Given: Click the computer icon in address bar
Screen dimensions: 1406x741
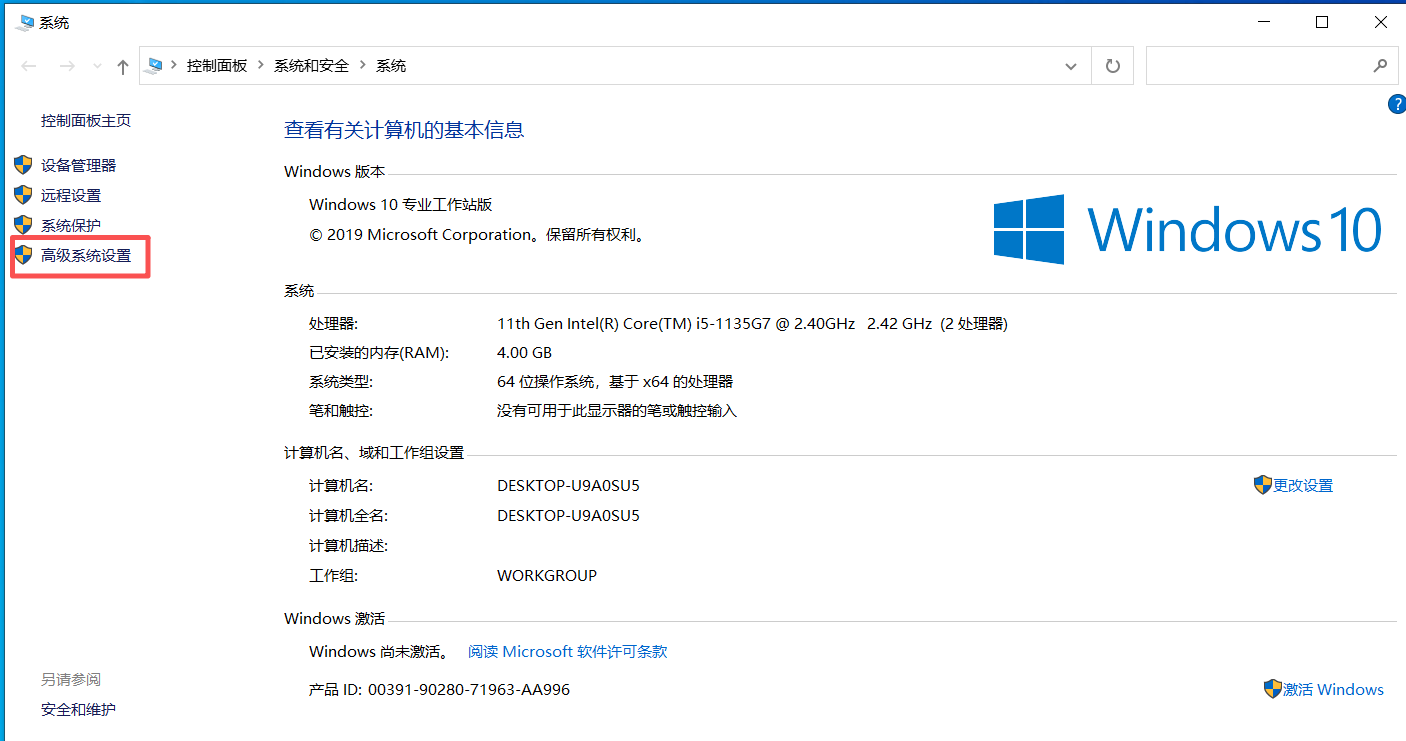Looking at the screenshot, I should [154, 66].
